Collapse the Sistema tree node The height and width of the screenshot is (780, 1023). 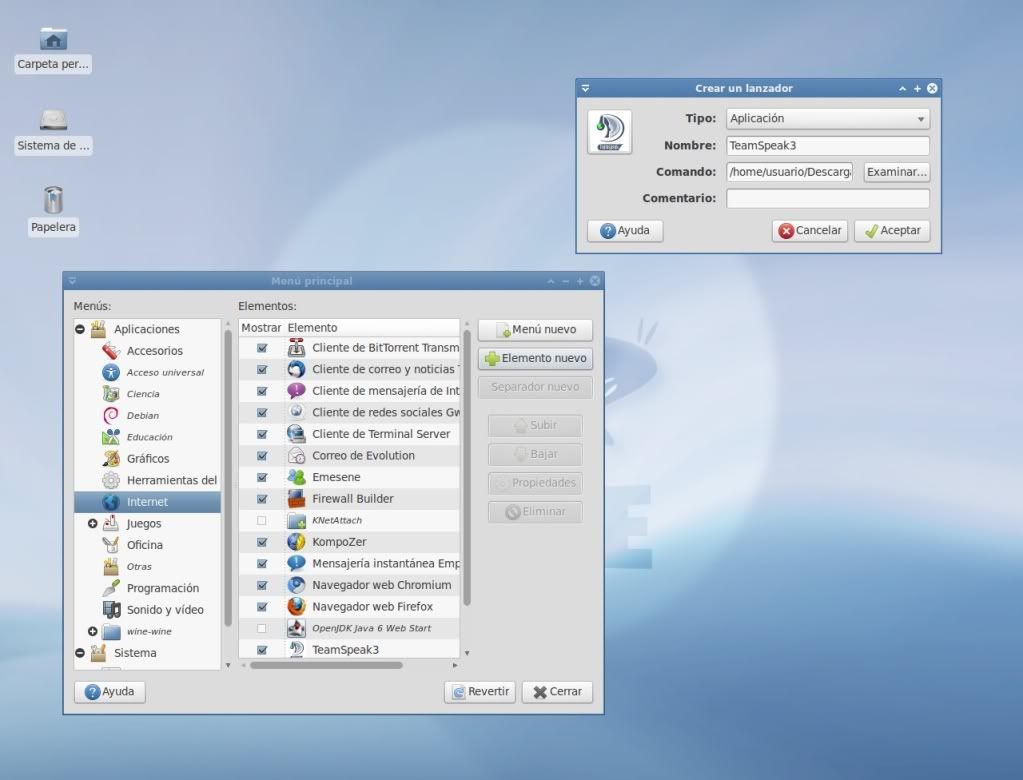(80, 653)
